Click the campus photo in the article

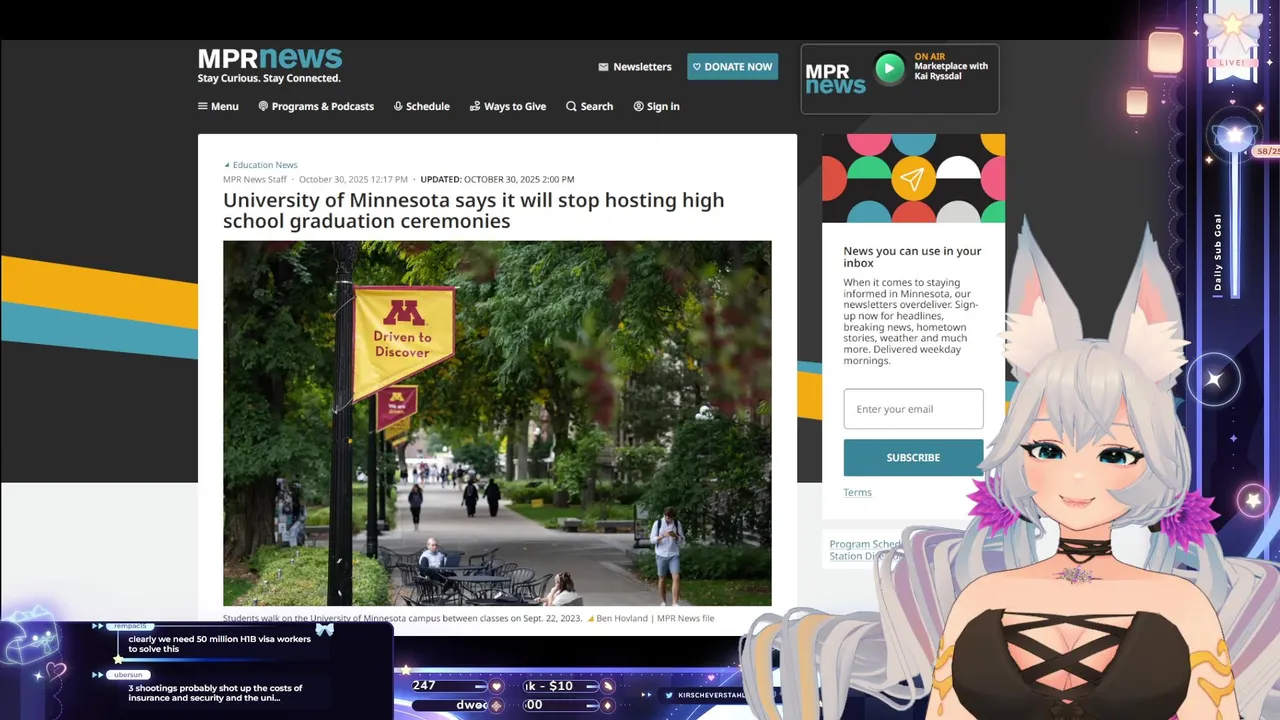click(497, 423)
